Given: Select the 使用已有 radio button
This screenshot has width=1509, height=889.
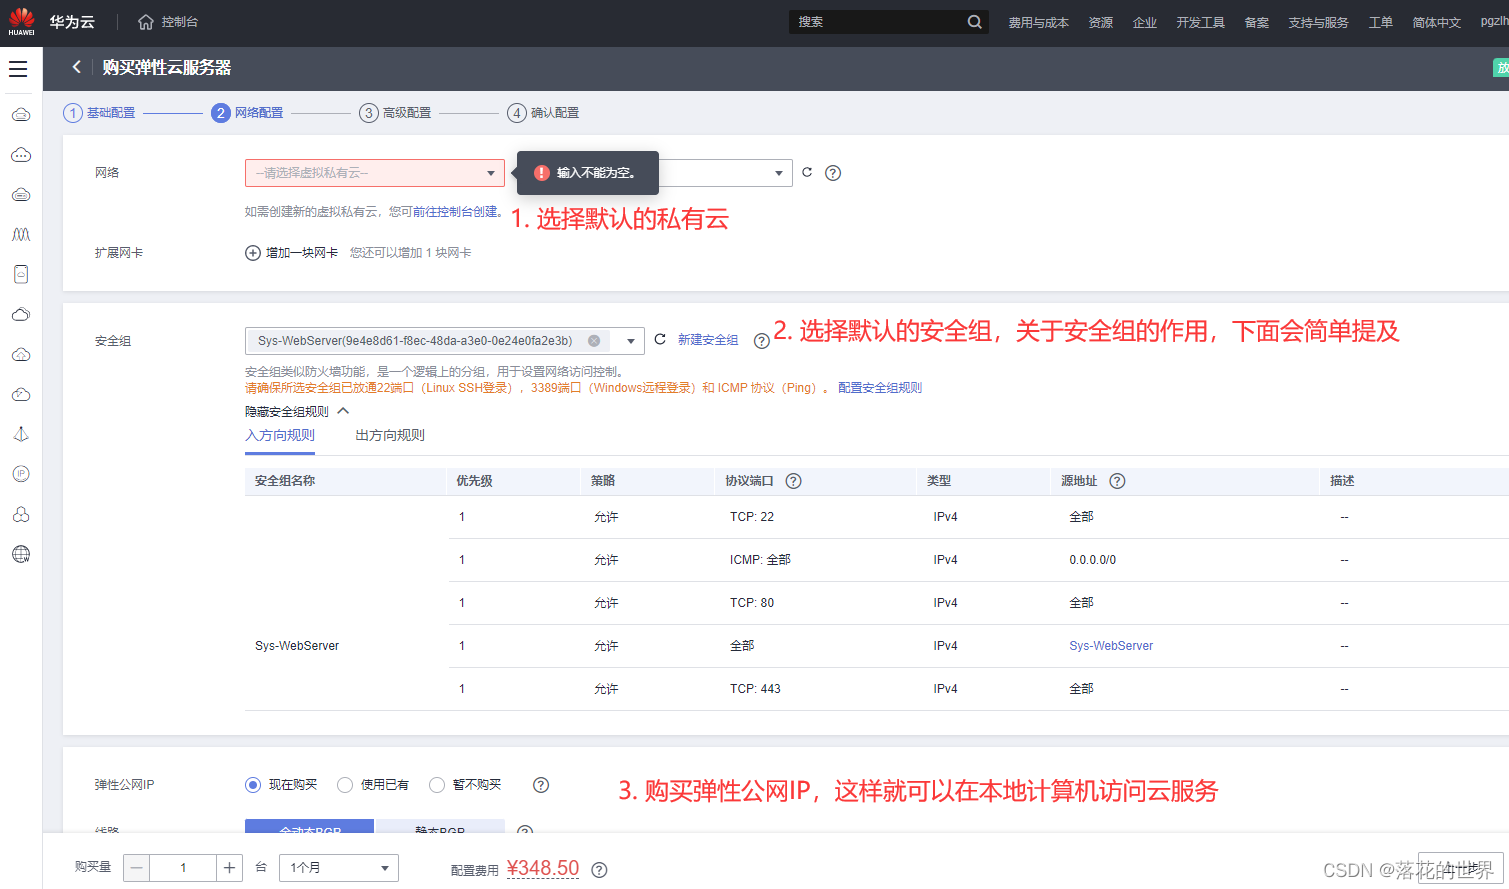Looking at the screenshot, I should tap(345, 785).
